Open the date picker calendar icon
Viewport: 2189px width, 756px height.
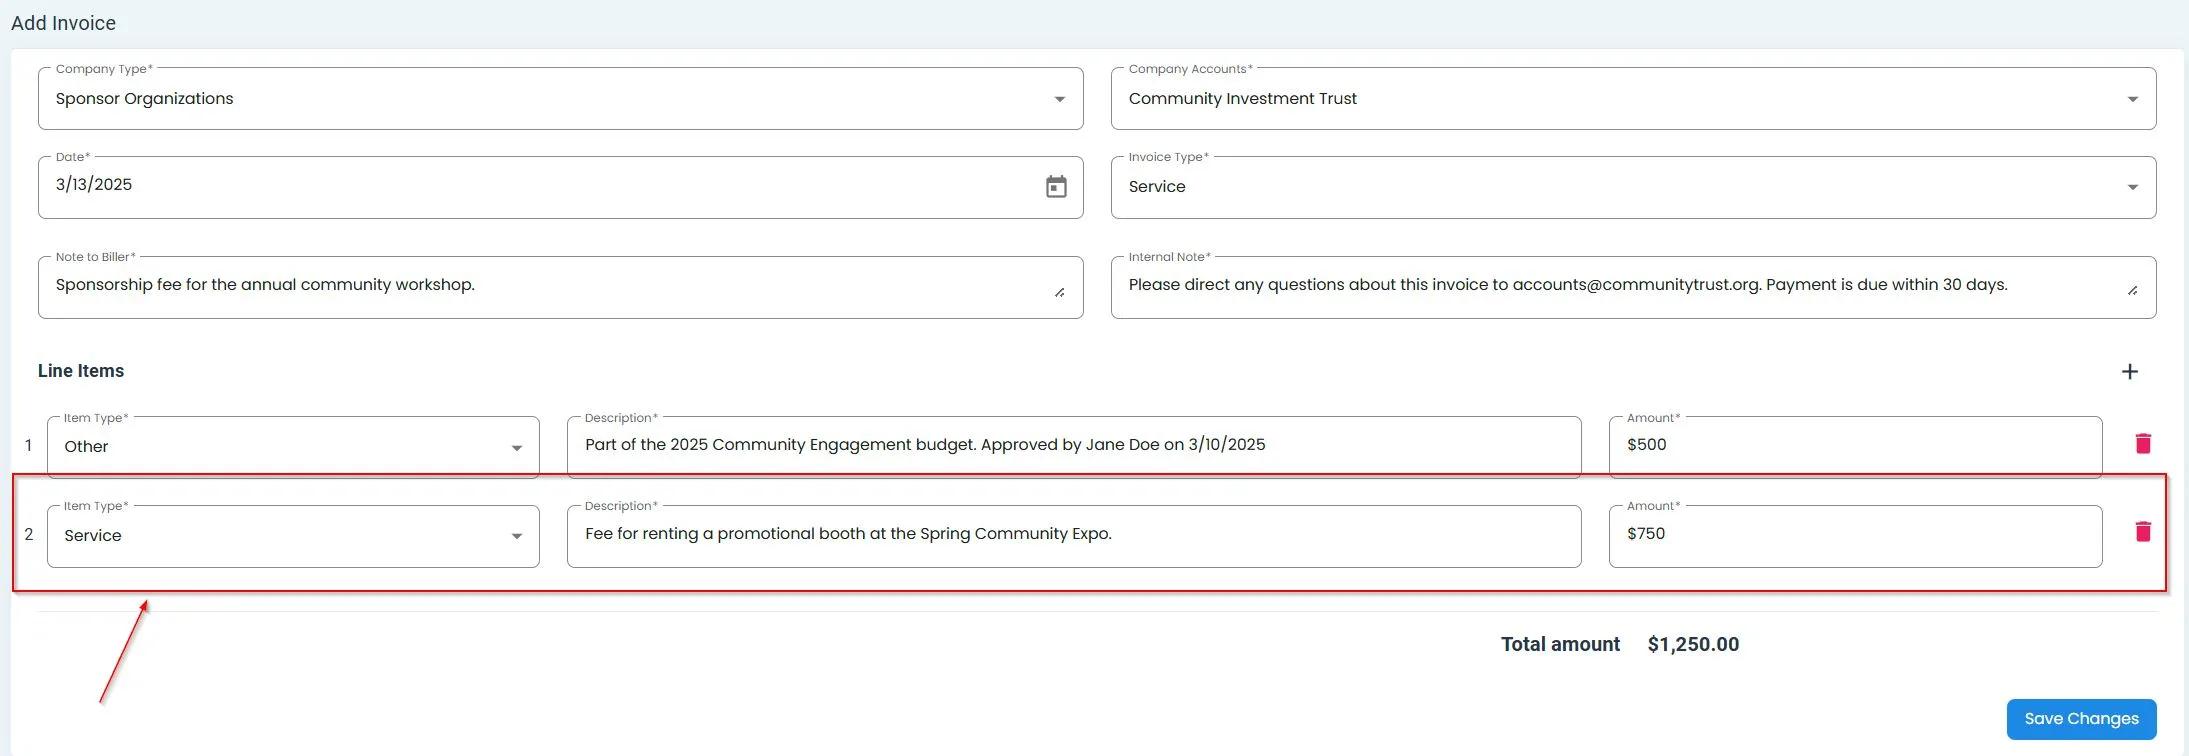tap(1056, 187)
